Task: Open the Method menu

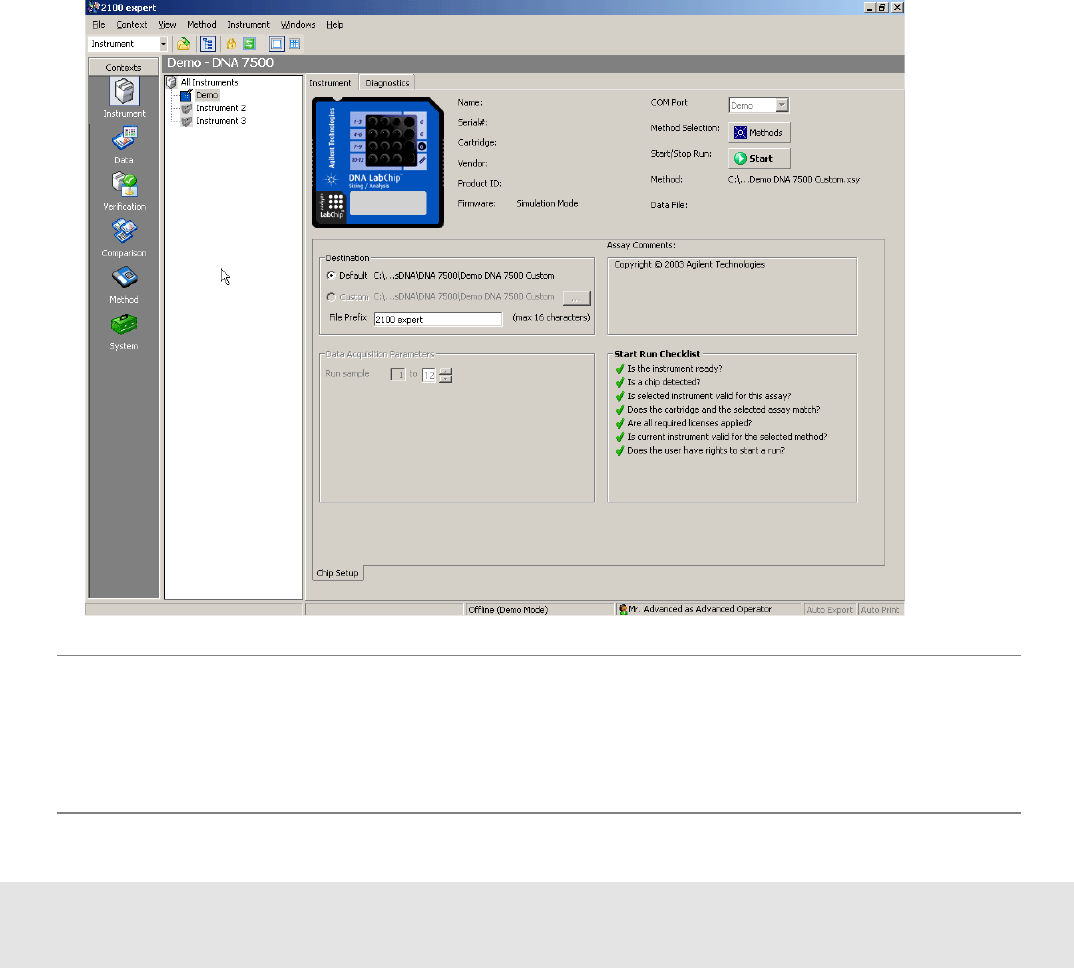Action: tap(201, 25)
